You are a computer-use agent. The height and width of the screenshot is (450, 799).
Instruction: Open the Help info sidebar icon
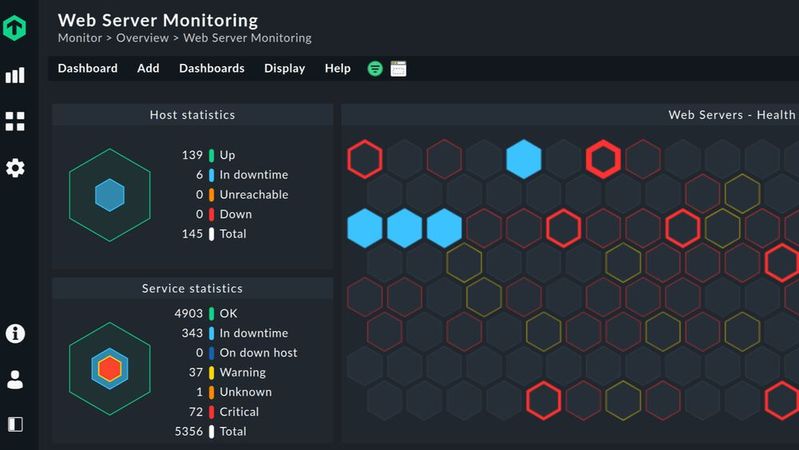point(15,333)
